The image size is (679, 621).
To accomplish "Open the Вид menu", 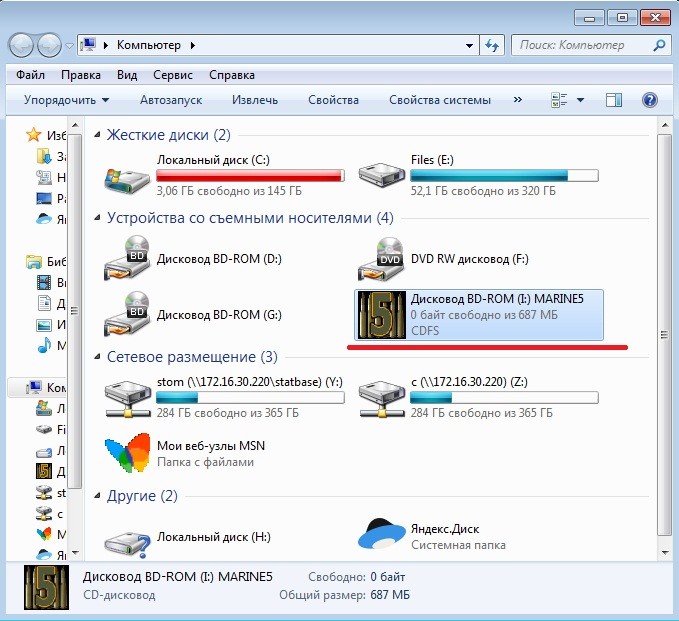I will click(x=127, y=75).
